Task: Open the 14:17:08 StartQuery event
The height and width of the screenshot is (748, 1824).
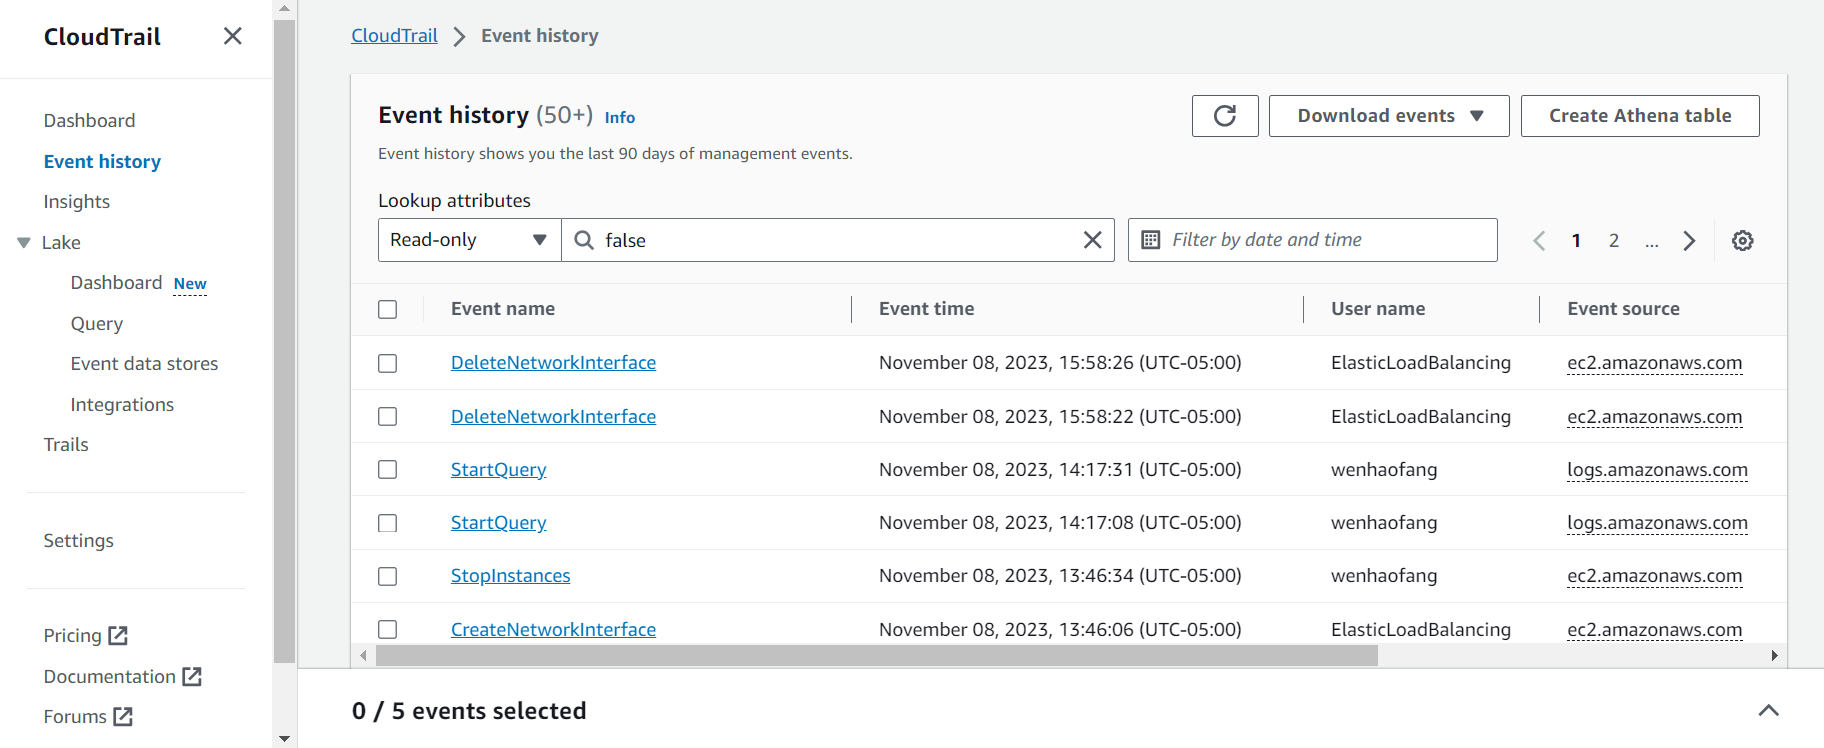Action: (498, 522)
